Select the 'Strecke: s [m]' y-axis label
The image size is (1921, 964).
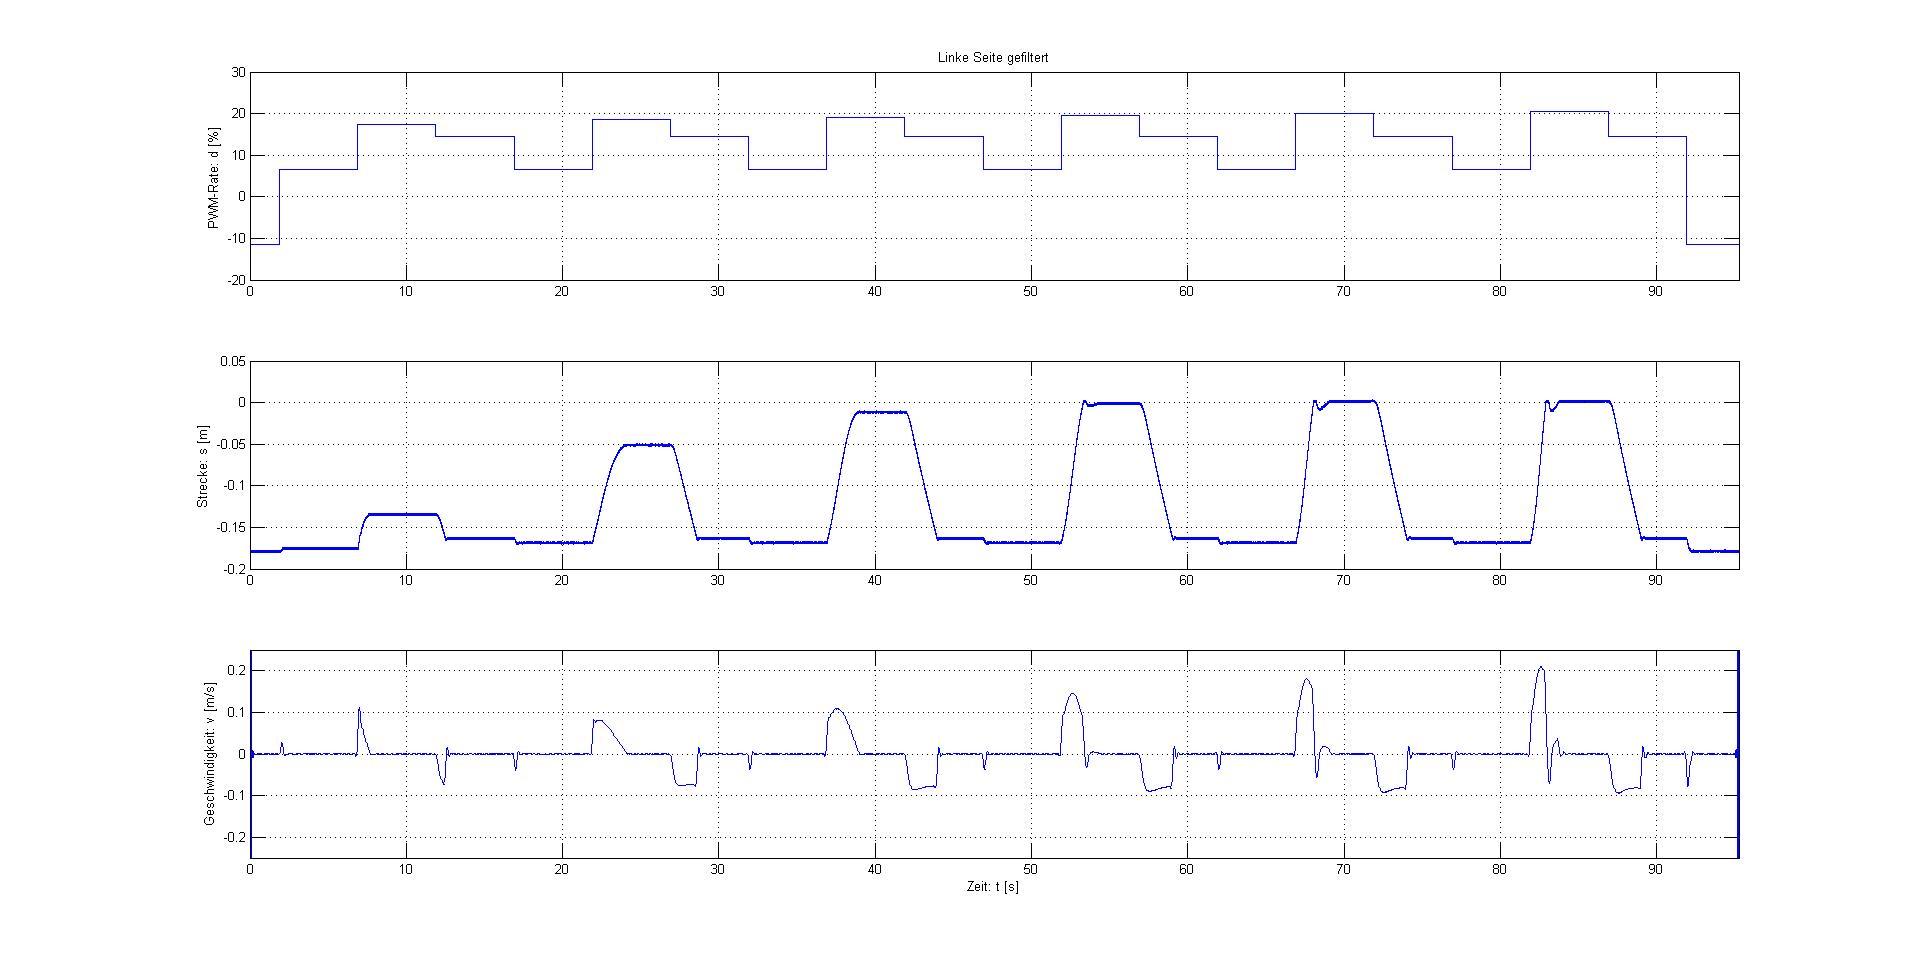point(203,467)
